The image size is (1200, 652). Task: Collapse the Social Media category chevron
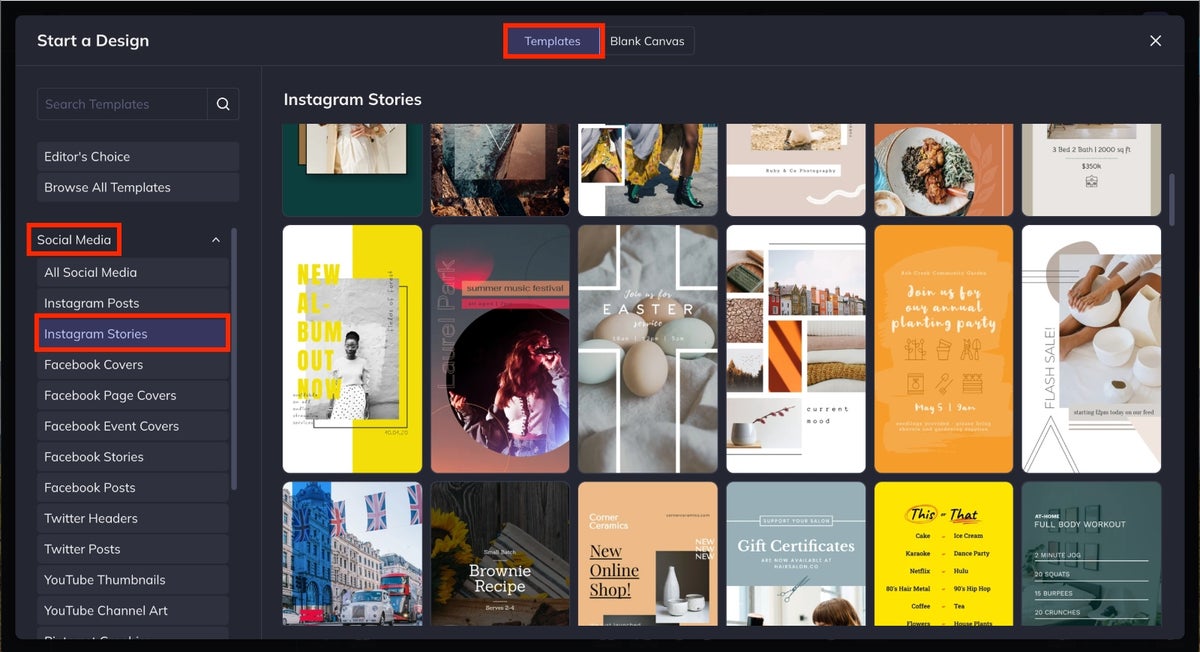coord(215,239)
